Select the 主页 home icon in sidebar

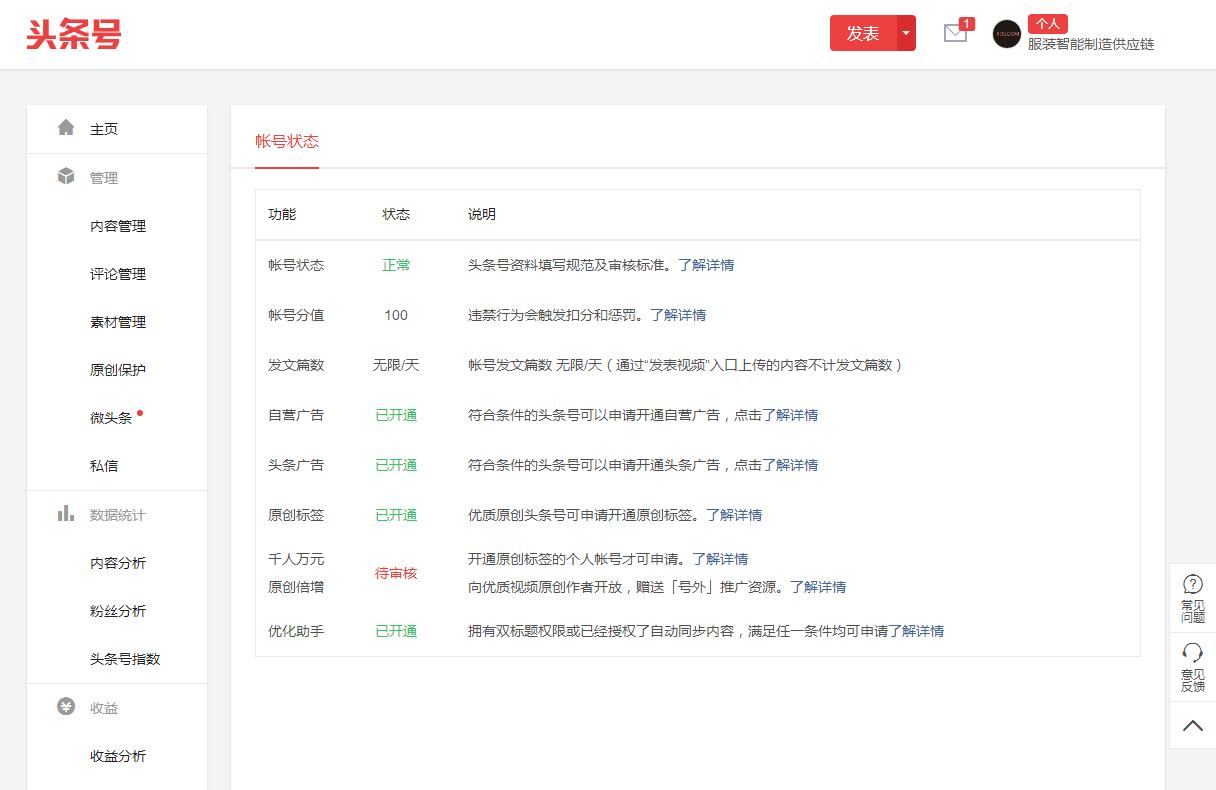coord(67,128)
